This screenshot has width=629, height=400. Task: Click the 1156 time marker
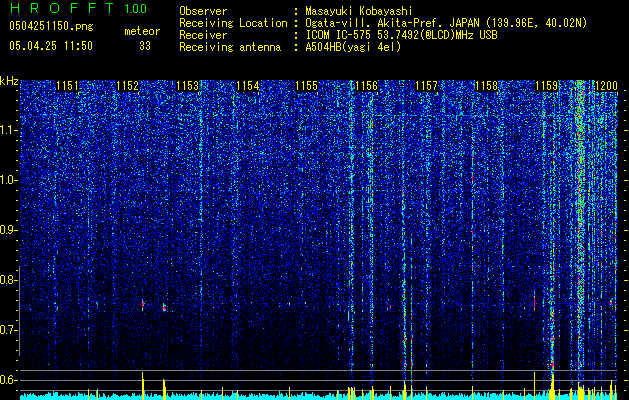coord(367,86)
